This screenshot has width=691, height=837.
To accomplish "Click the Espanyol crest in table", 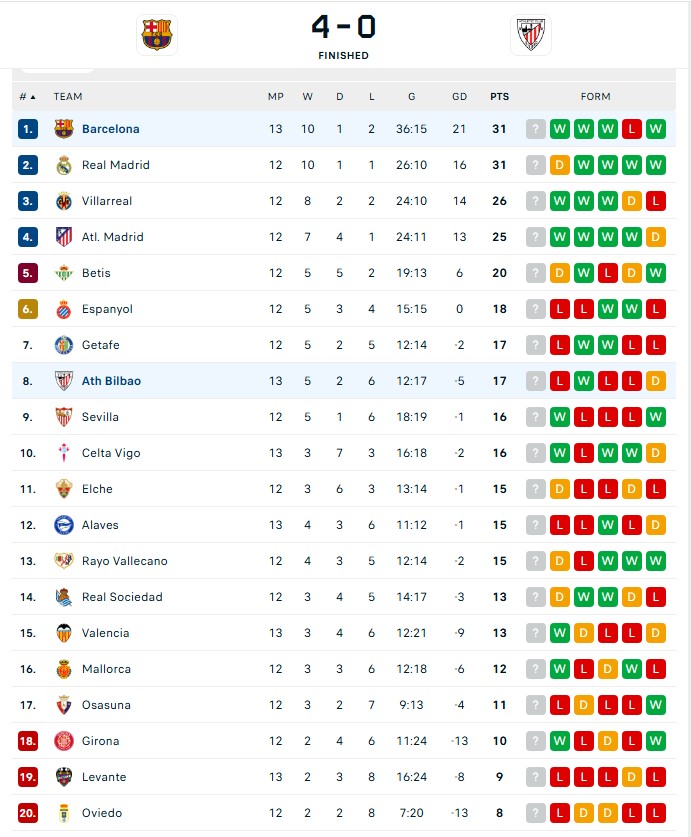I will click(x=64, y=309).
